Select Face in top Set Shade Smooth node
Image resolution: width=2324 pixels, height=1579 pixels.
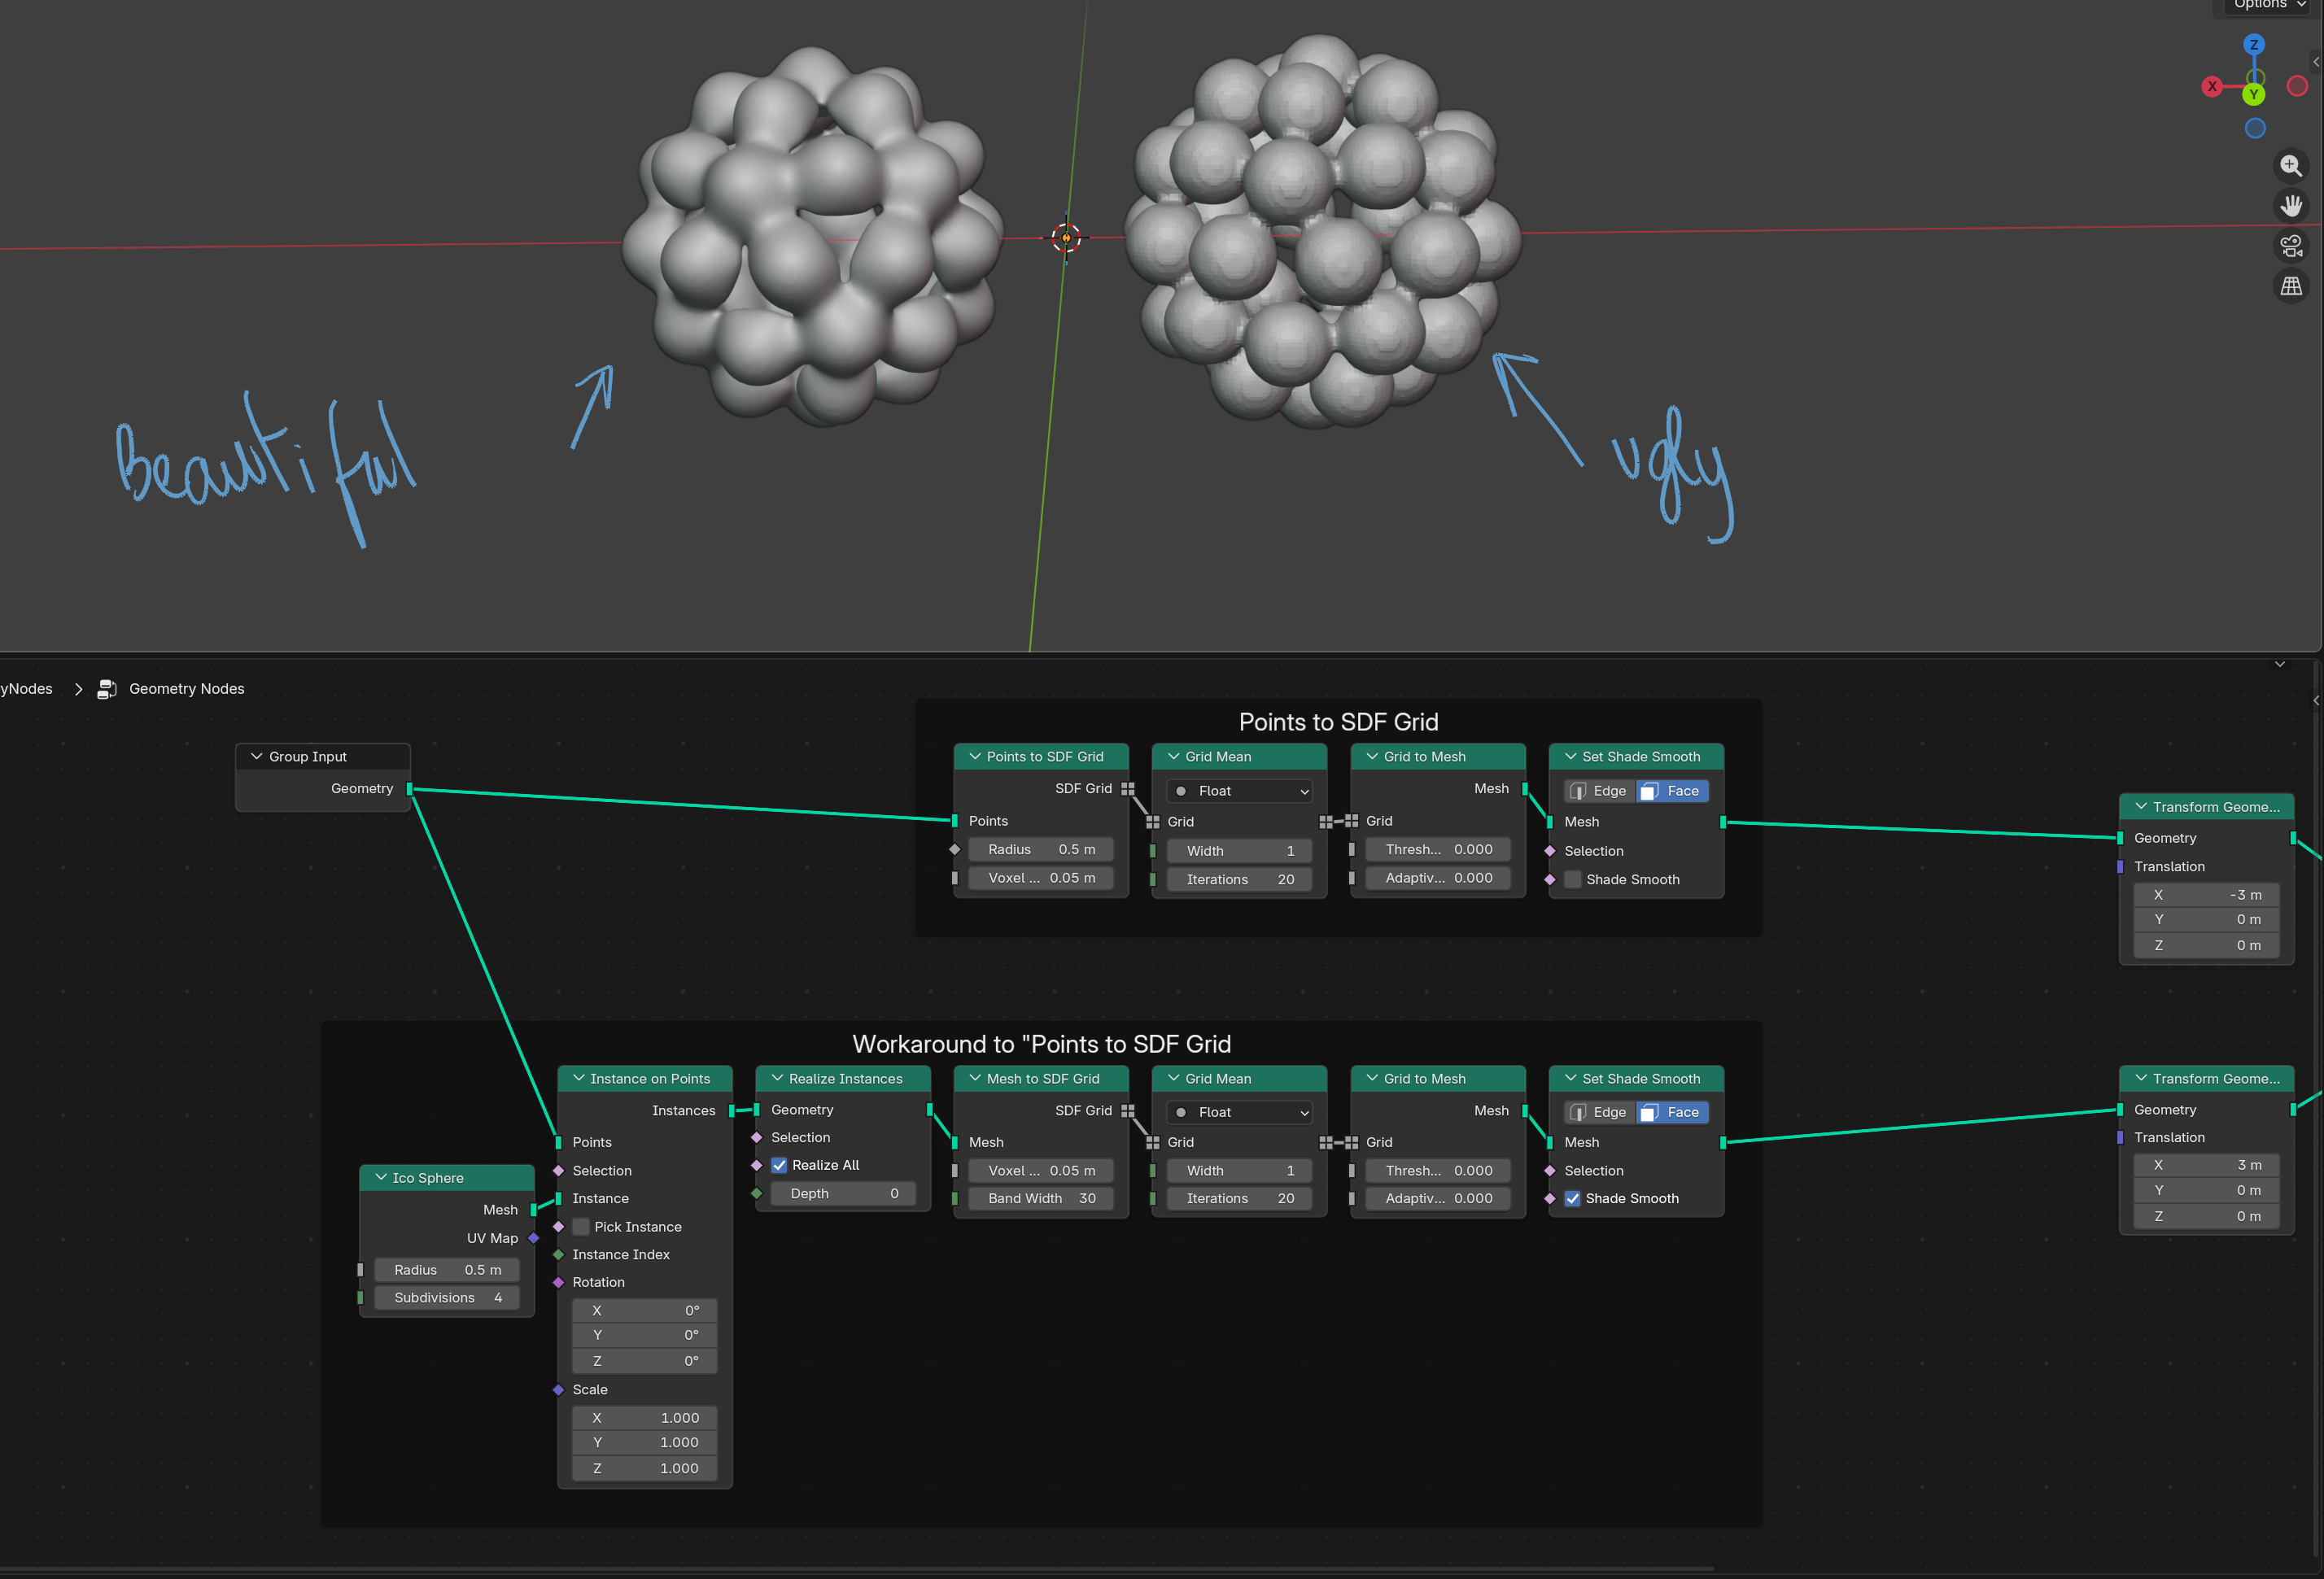tap(1672, 791)
